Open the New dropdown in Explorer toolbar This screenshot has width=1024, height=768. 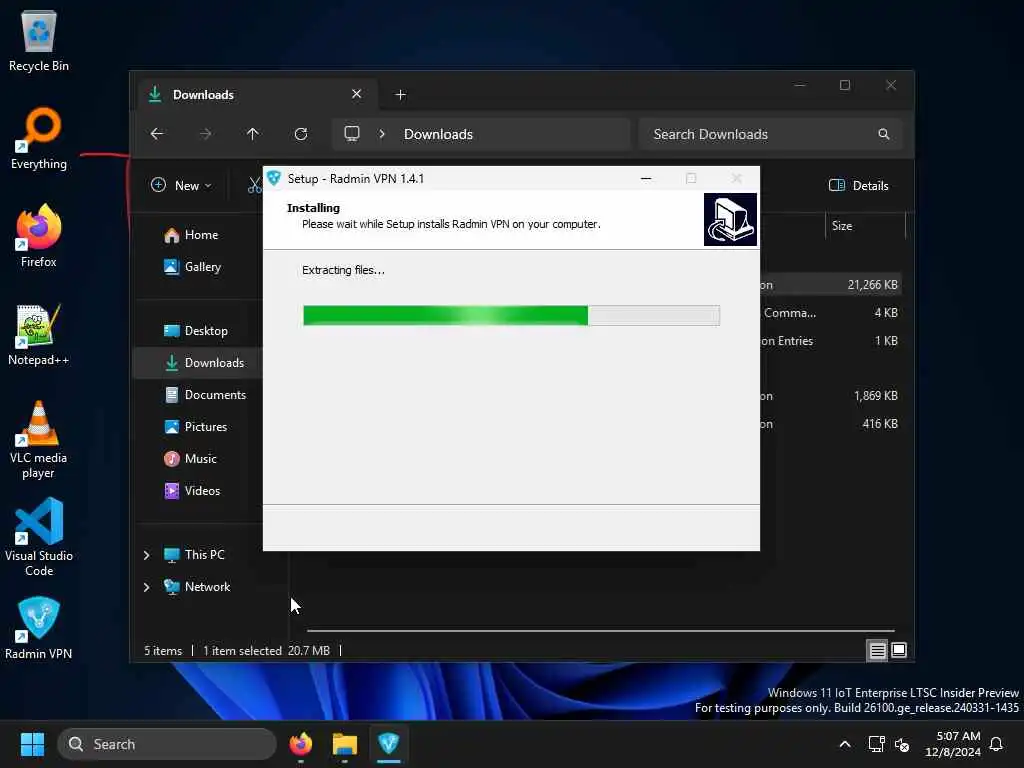click(182, 185)
